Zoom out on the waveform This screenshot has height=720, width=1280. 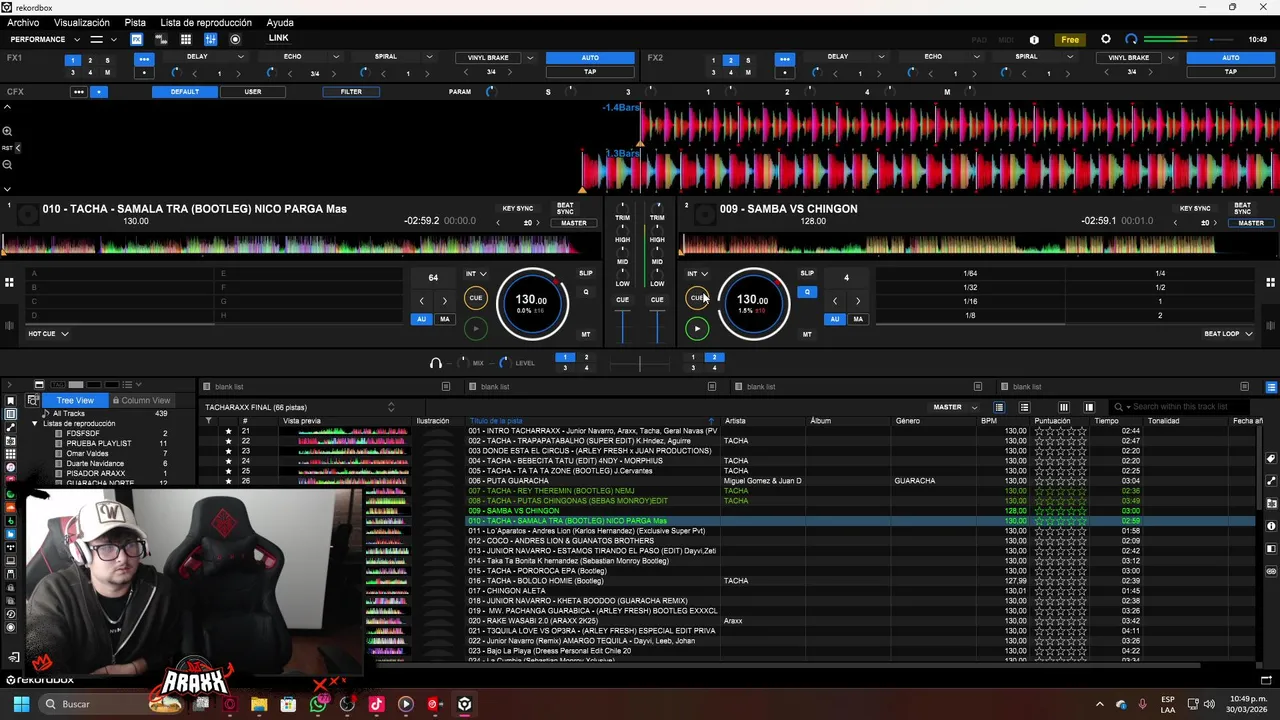[x=7, y=164]
